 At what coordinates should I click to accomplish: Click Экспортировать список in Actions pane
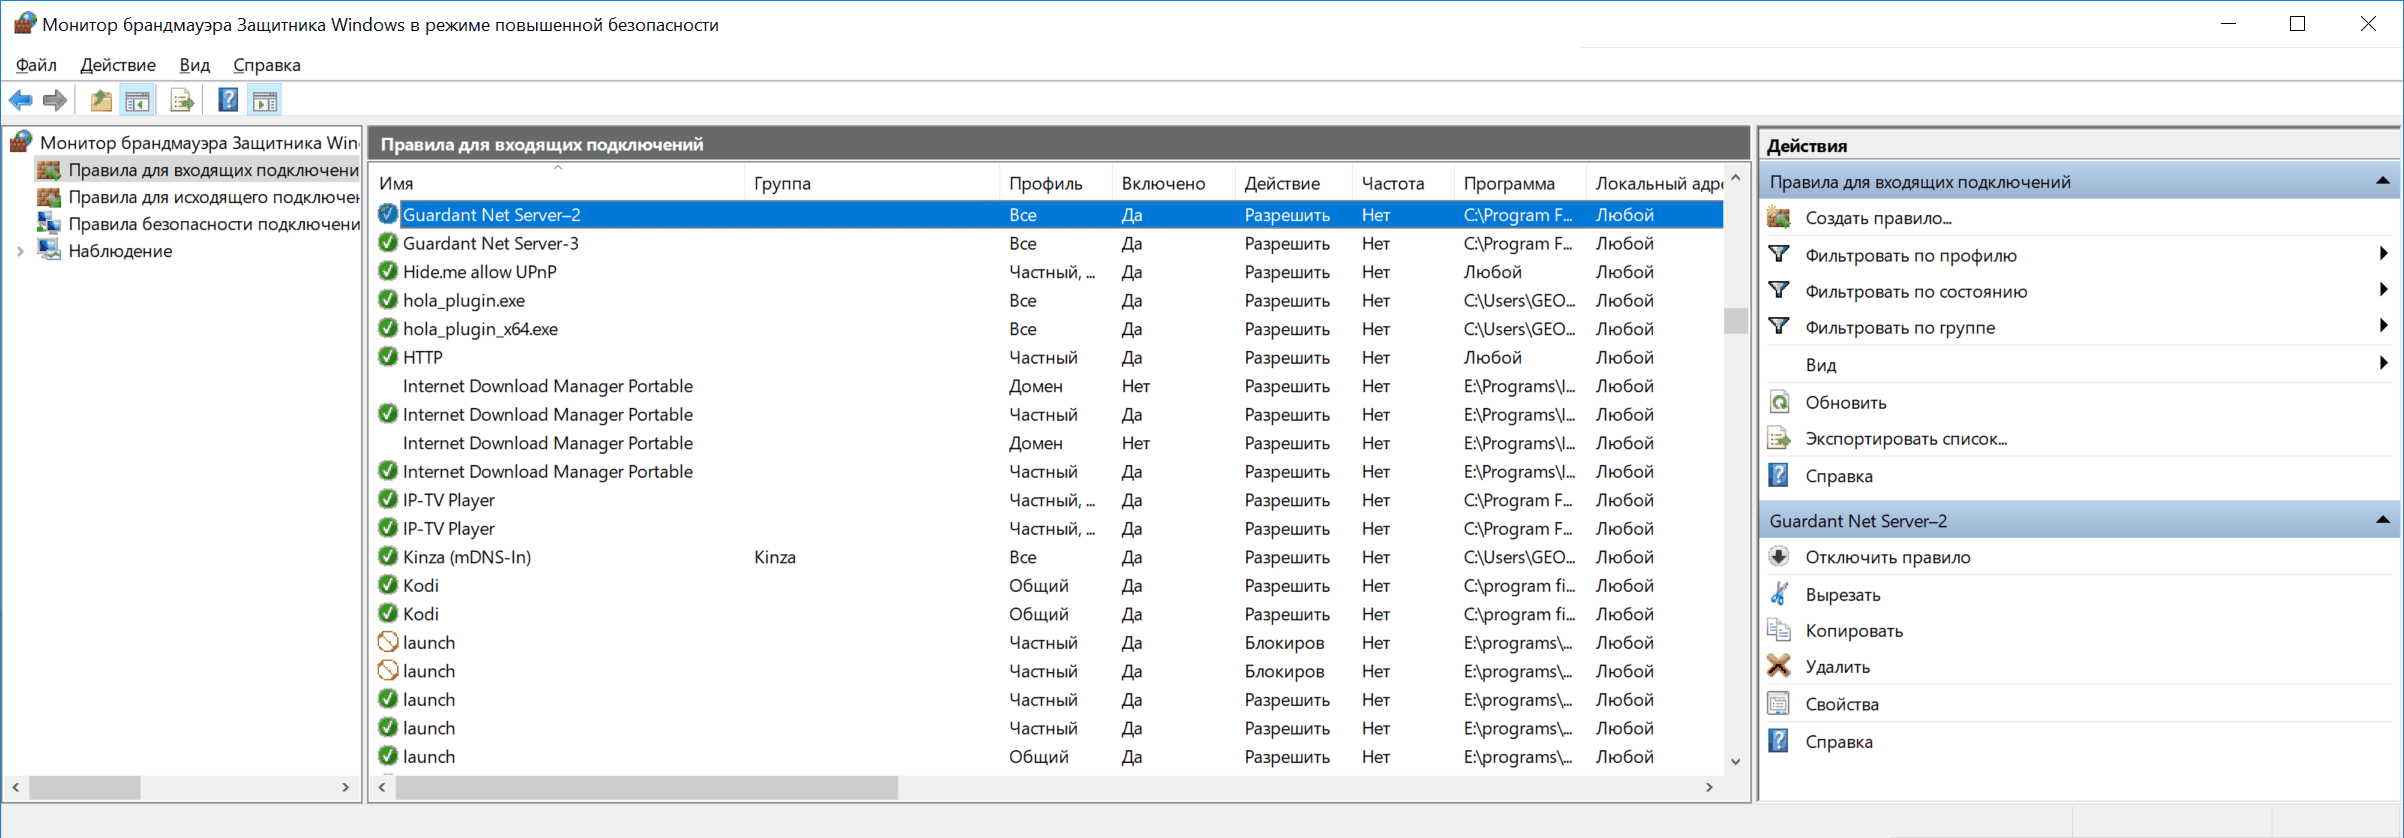(1905, 438)
